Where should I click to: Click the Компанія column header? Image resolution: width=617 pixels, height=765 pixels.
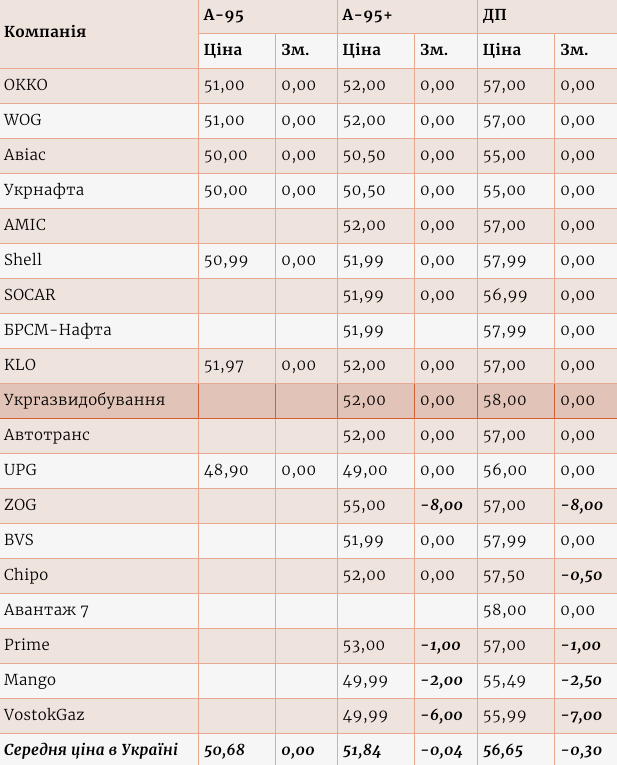[x=99, y=34]
